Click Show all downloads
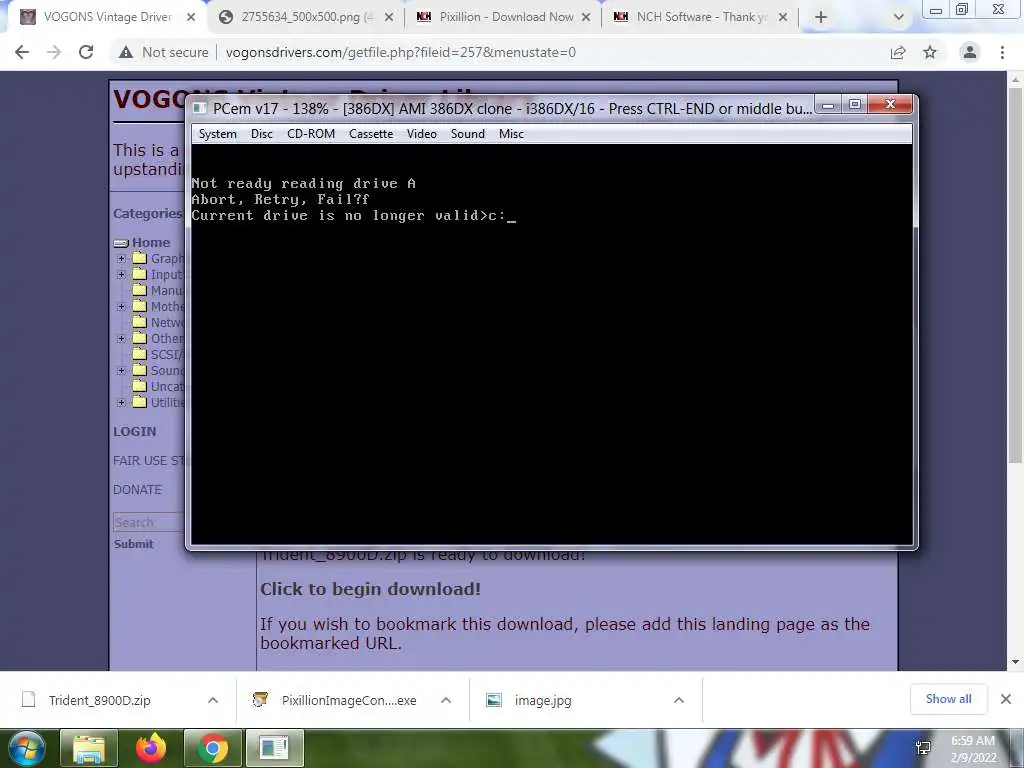The image size is (1024, 768). (948, 699)
